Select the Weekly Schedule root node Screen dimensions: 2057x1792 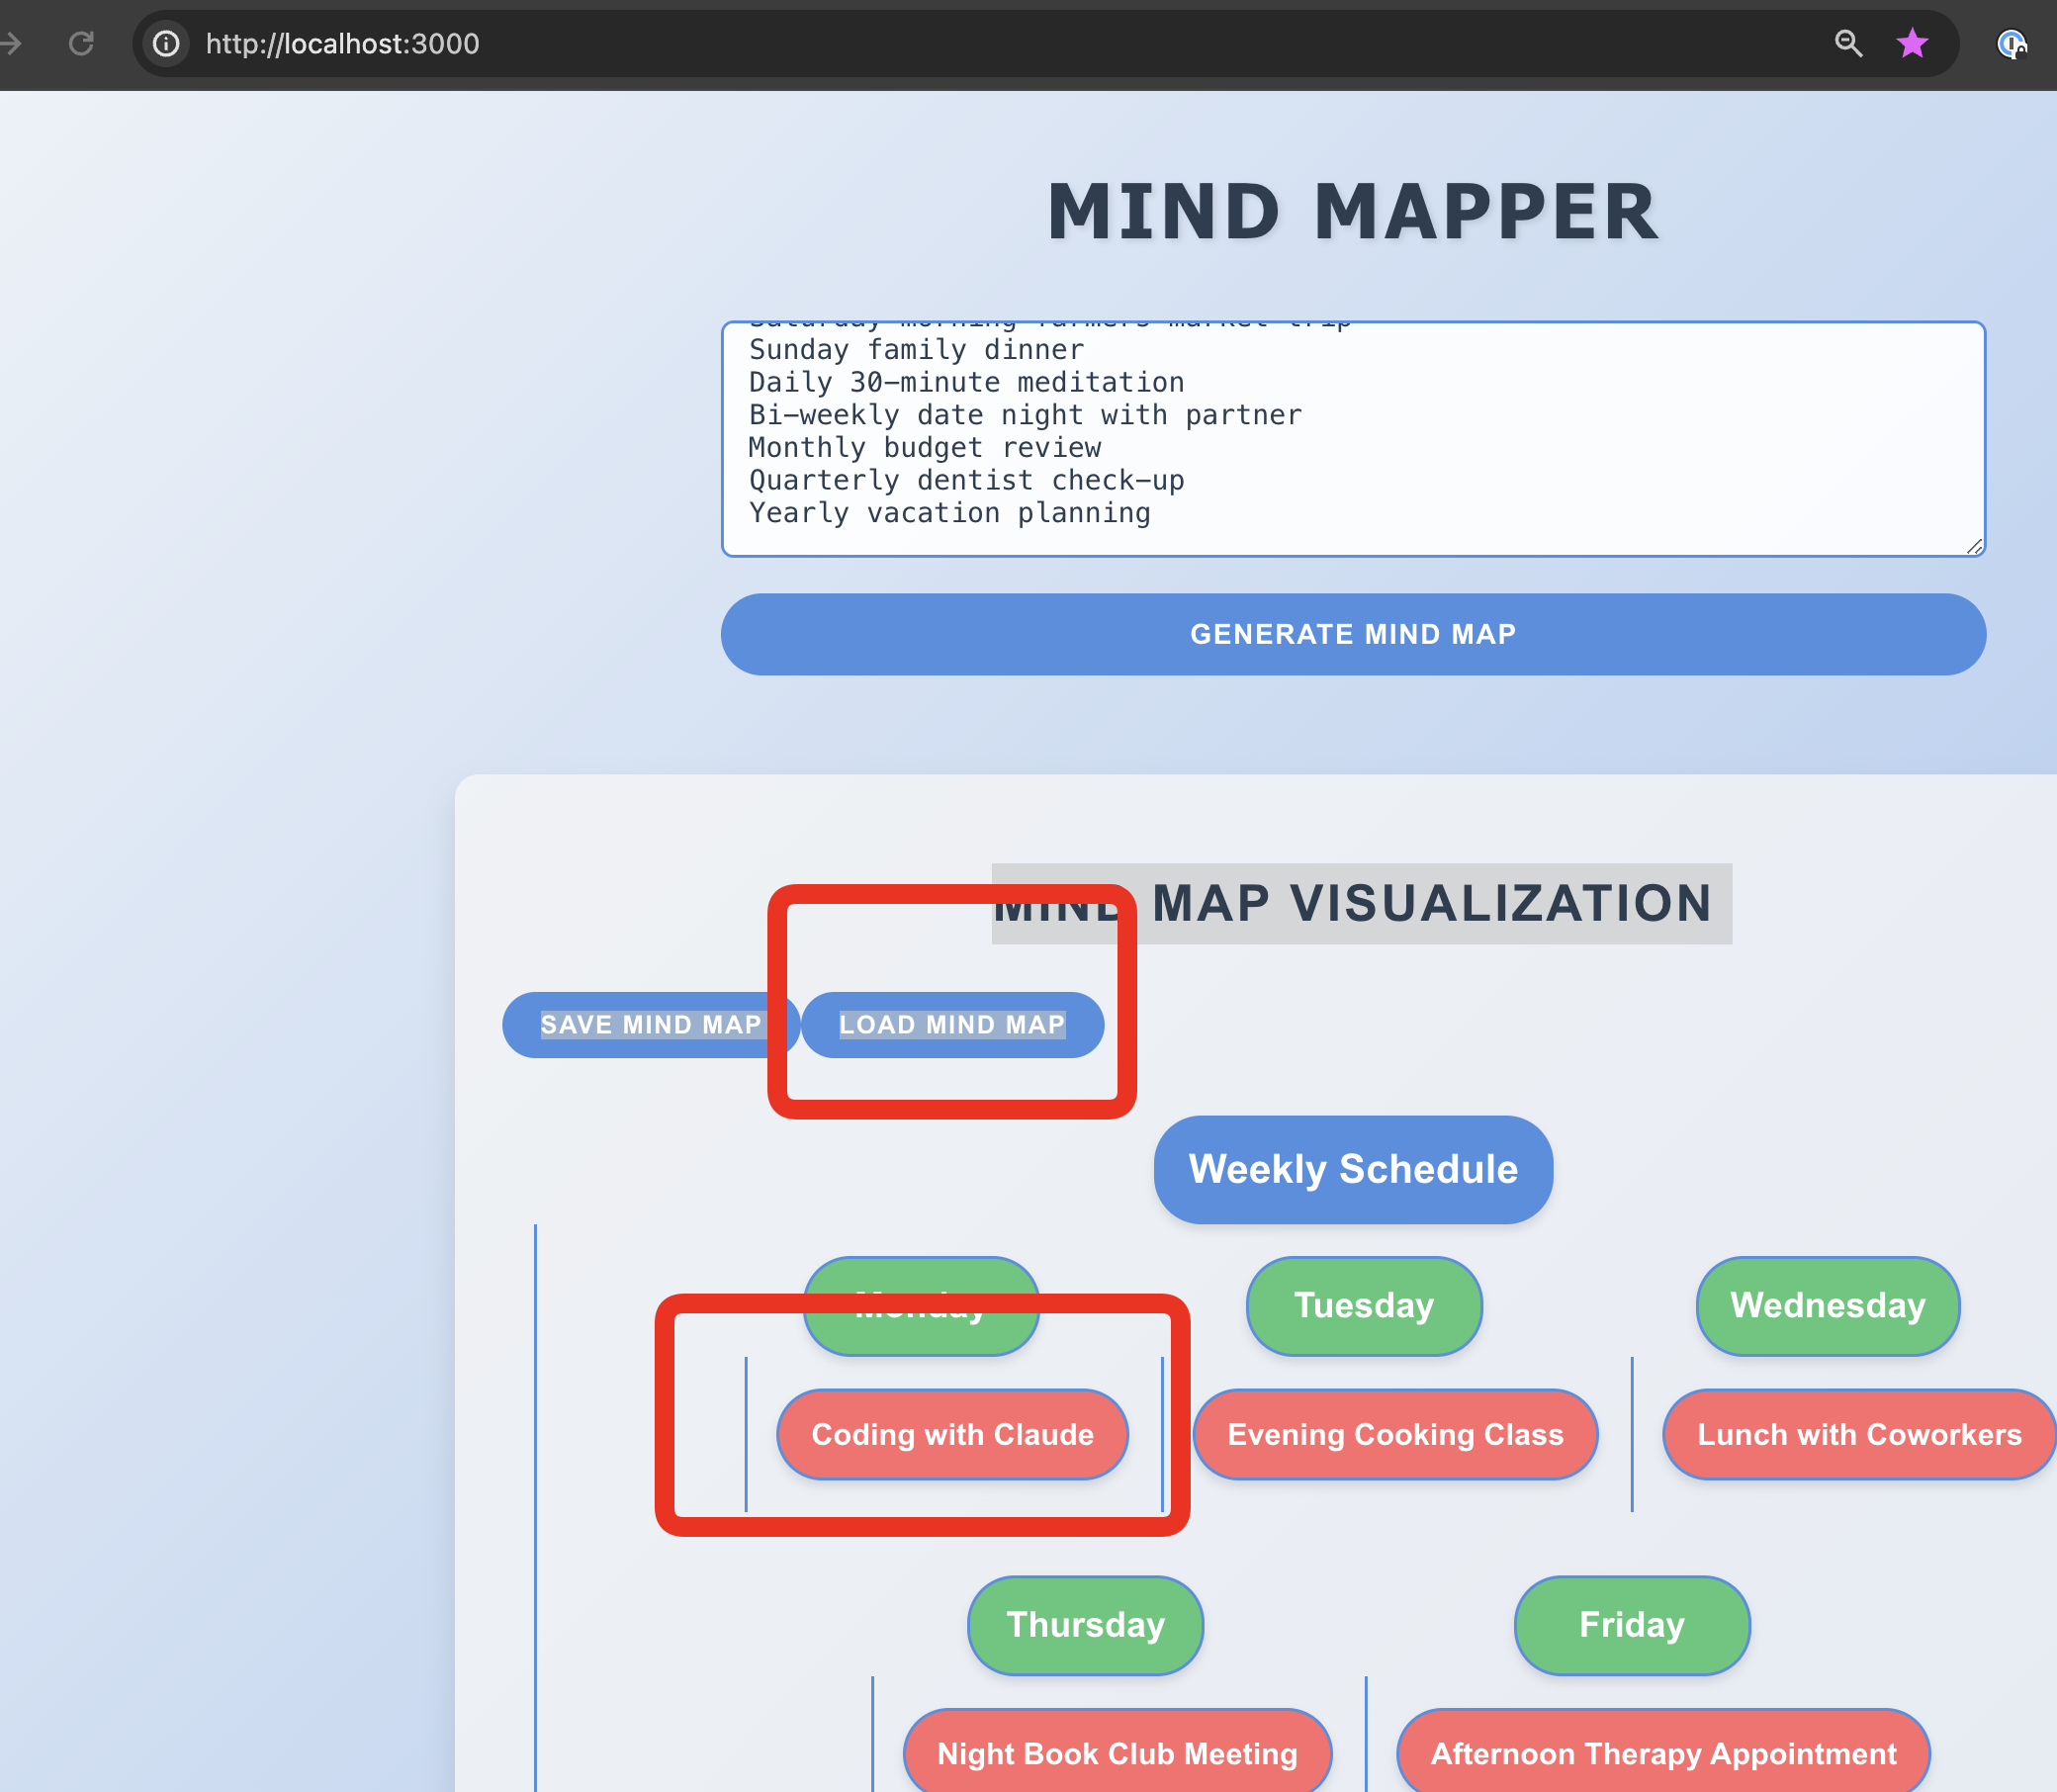pyautogui.click(x=1352, y=1169)
